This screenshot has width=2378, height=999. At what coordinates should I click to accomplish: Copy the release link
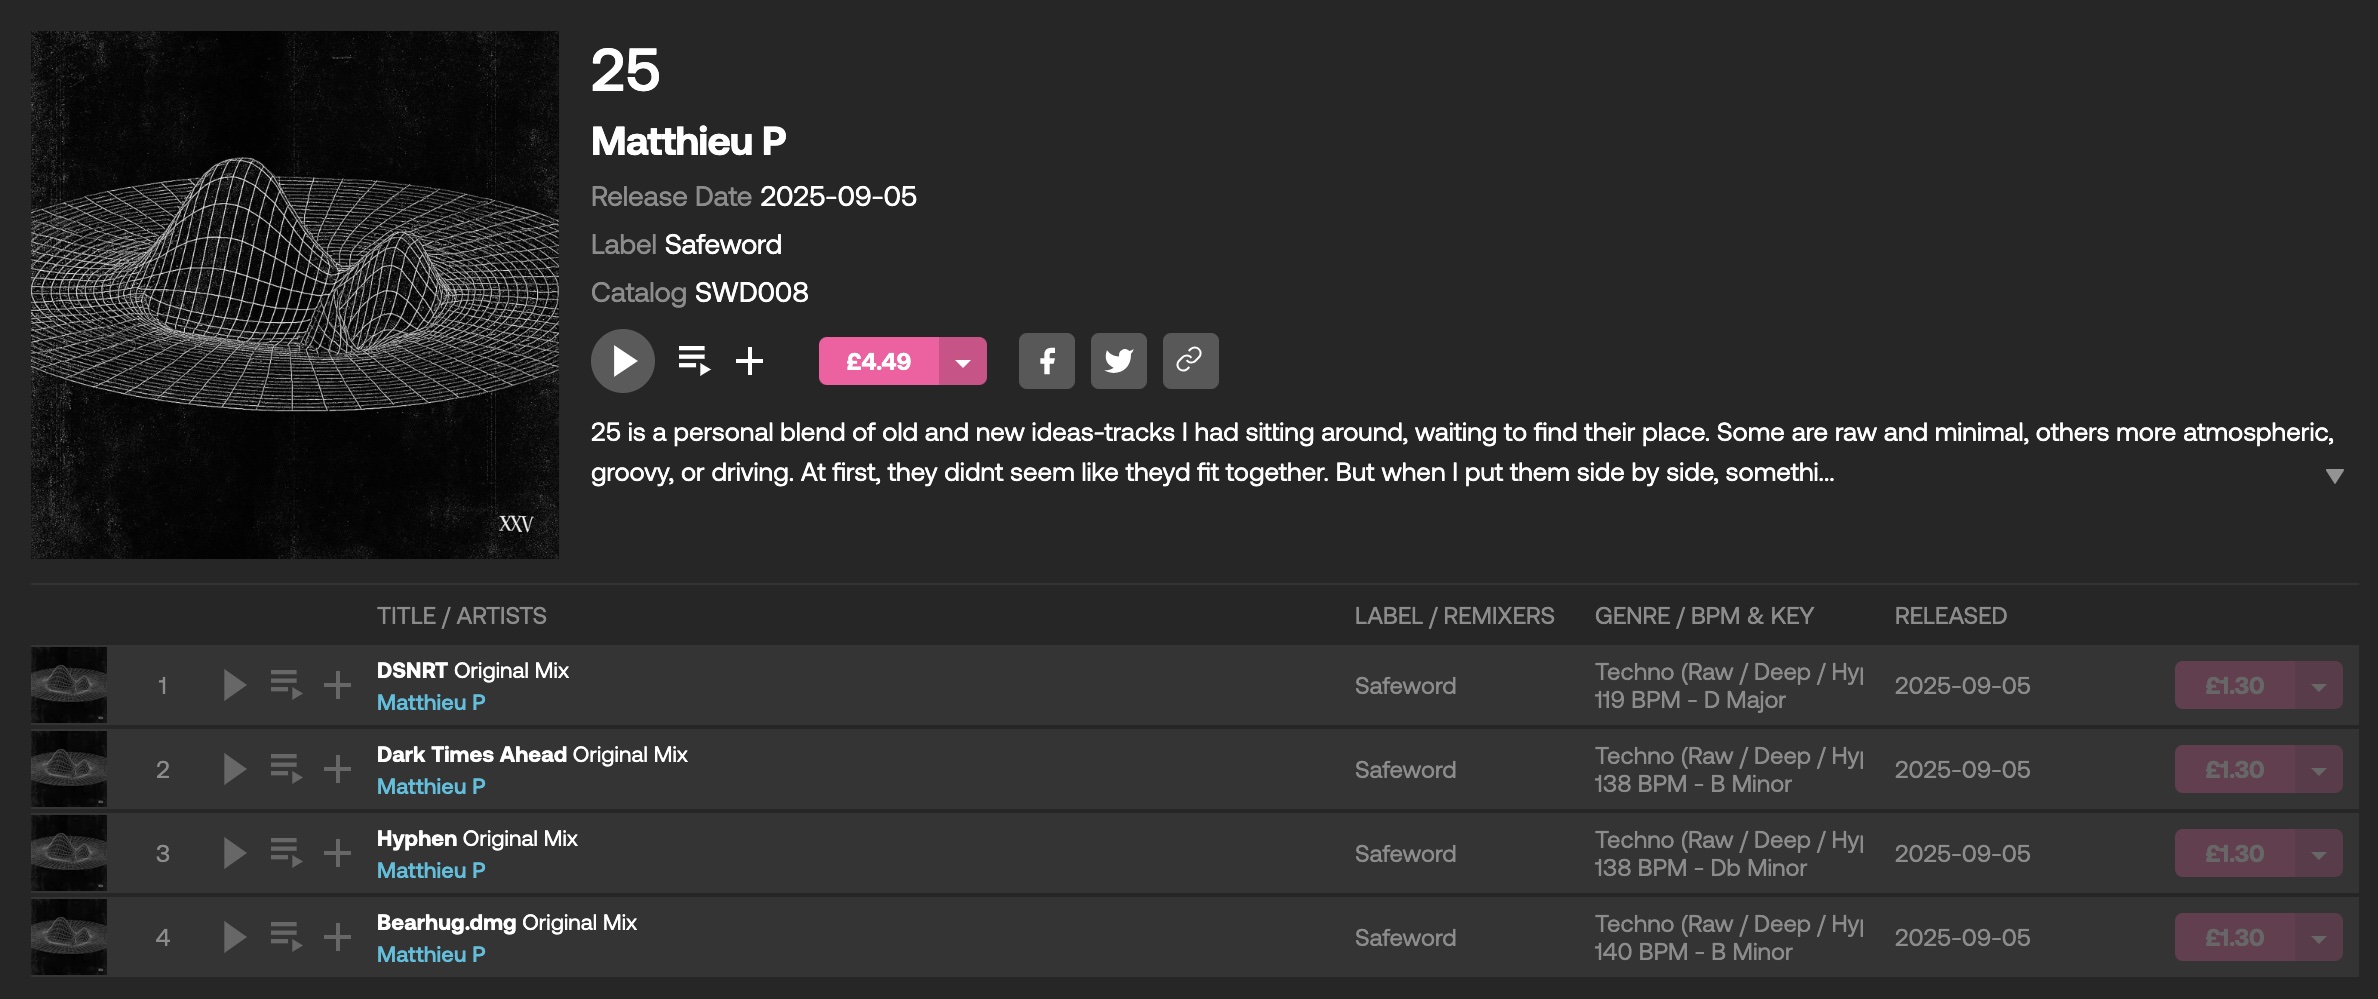[x=1190, y=361]
